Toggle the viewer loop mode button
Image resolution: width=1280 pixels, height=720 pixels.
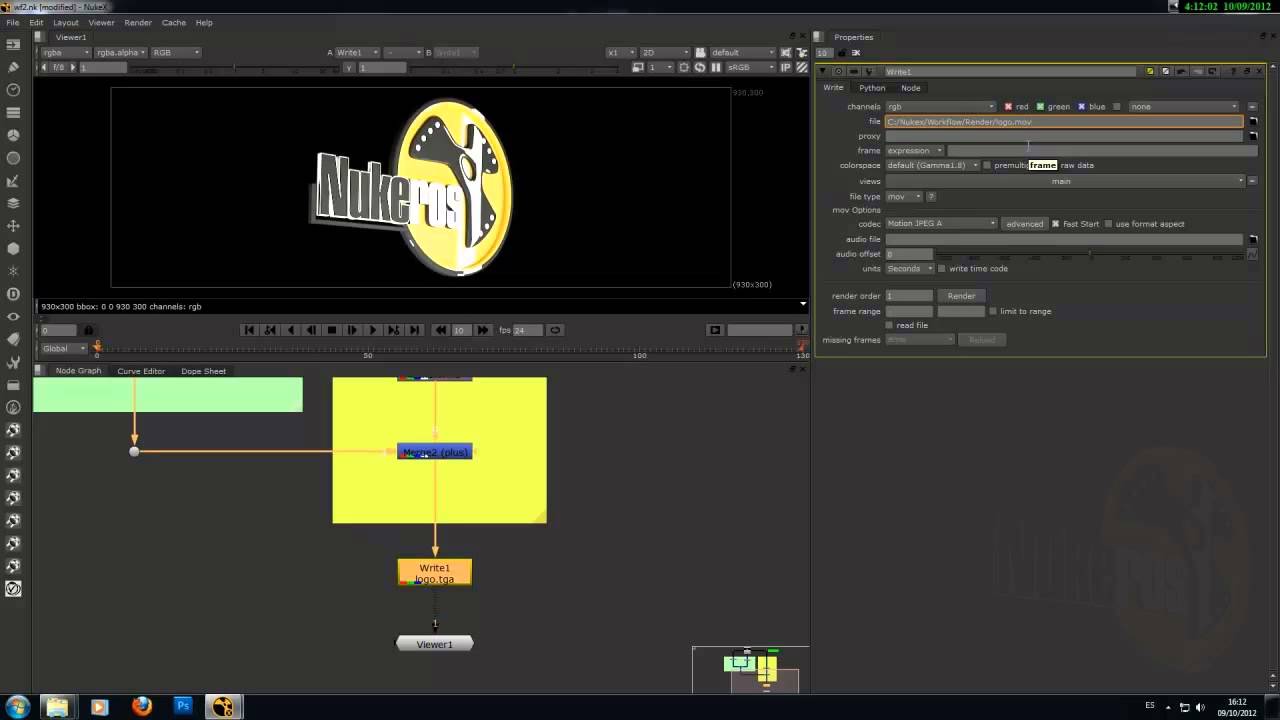point(555,330)
